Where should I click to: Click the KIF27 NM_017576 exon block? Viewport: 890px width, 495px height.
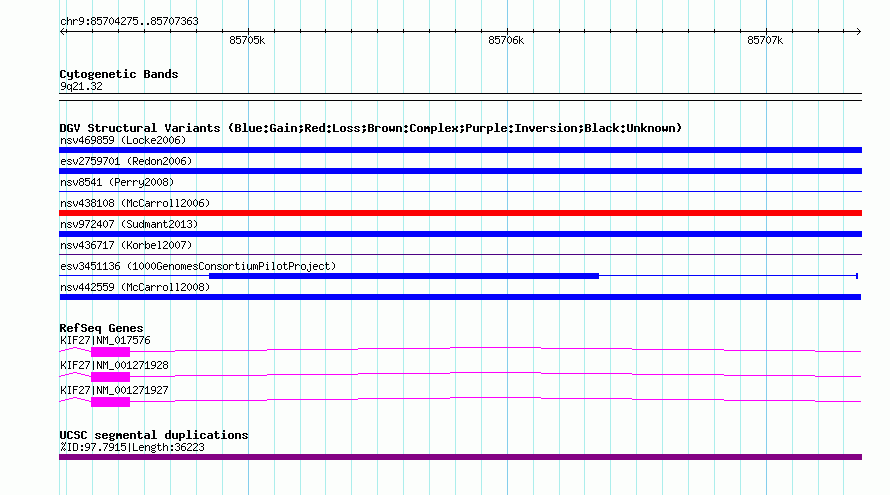coord(111,352)
